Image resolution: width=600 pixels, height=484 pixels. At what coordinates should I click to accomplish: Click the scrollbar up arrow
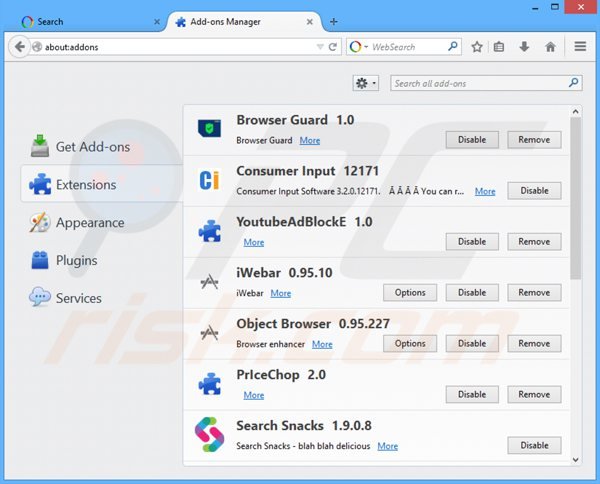click(x=575, y=112)
